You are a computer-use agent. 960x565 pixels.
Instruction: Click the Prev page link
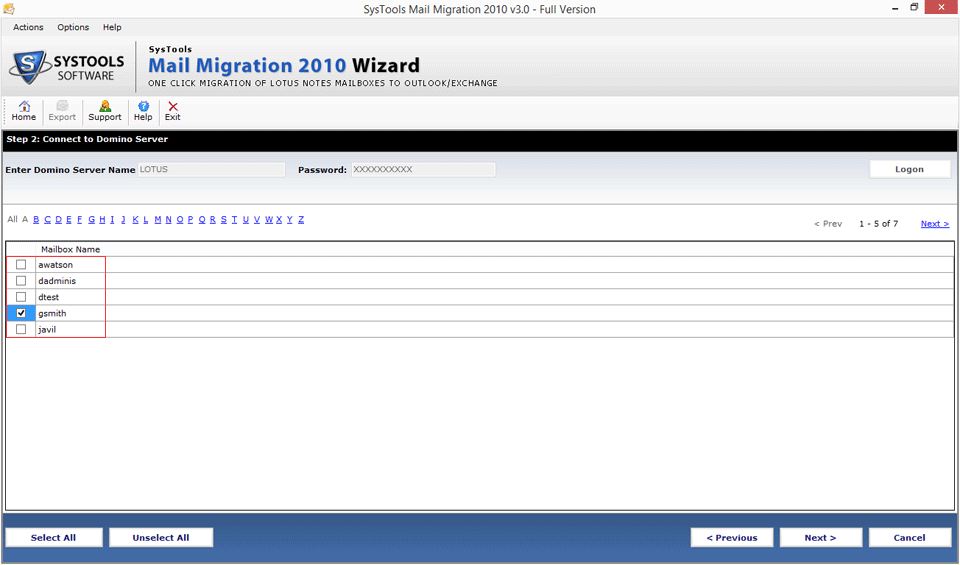[x=828, y=224]
